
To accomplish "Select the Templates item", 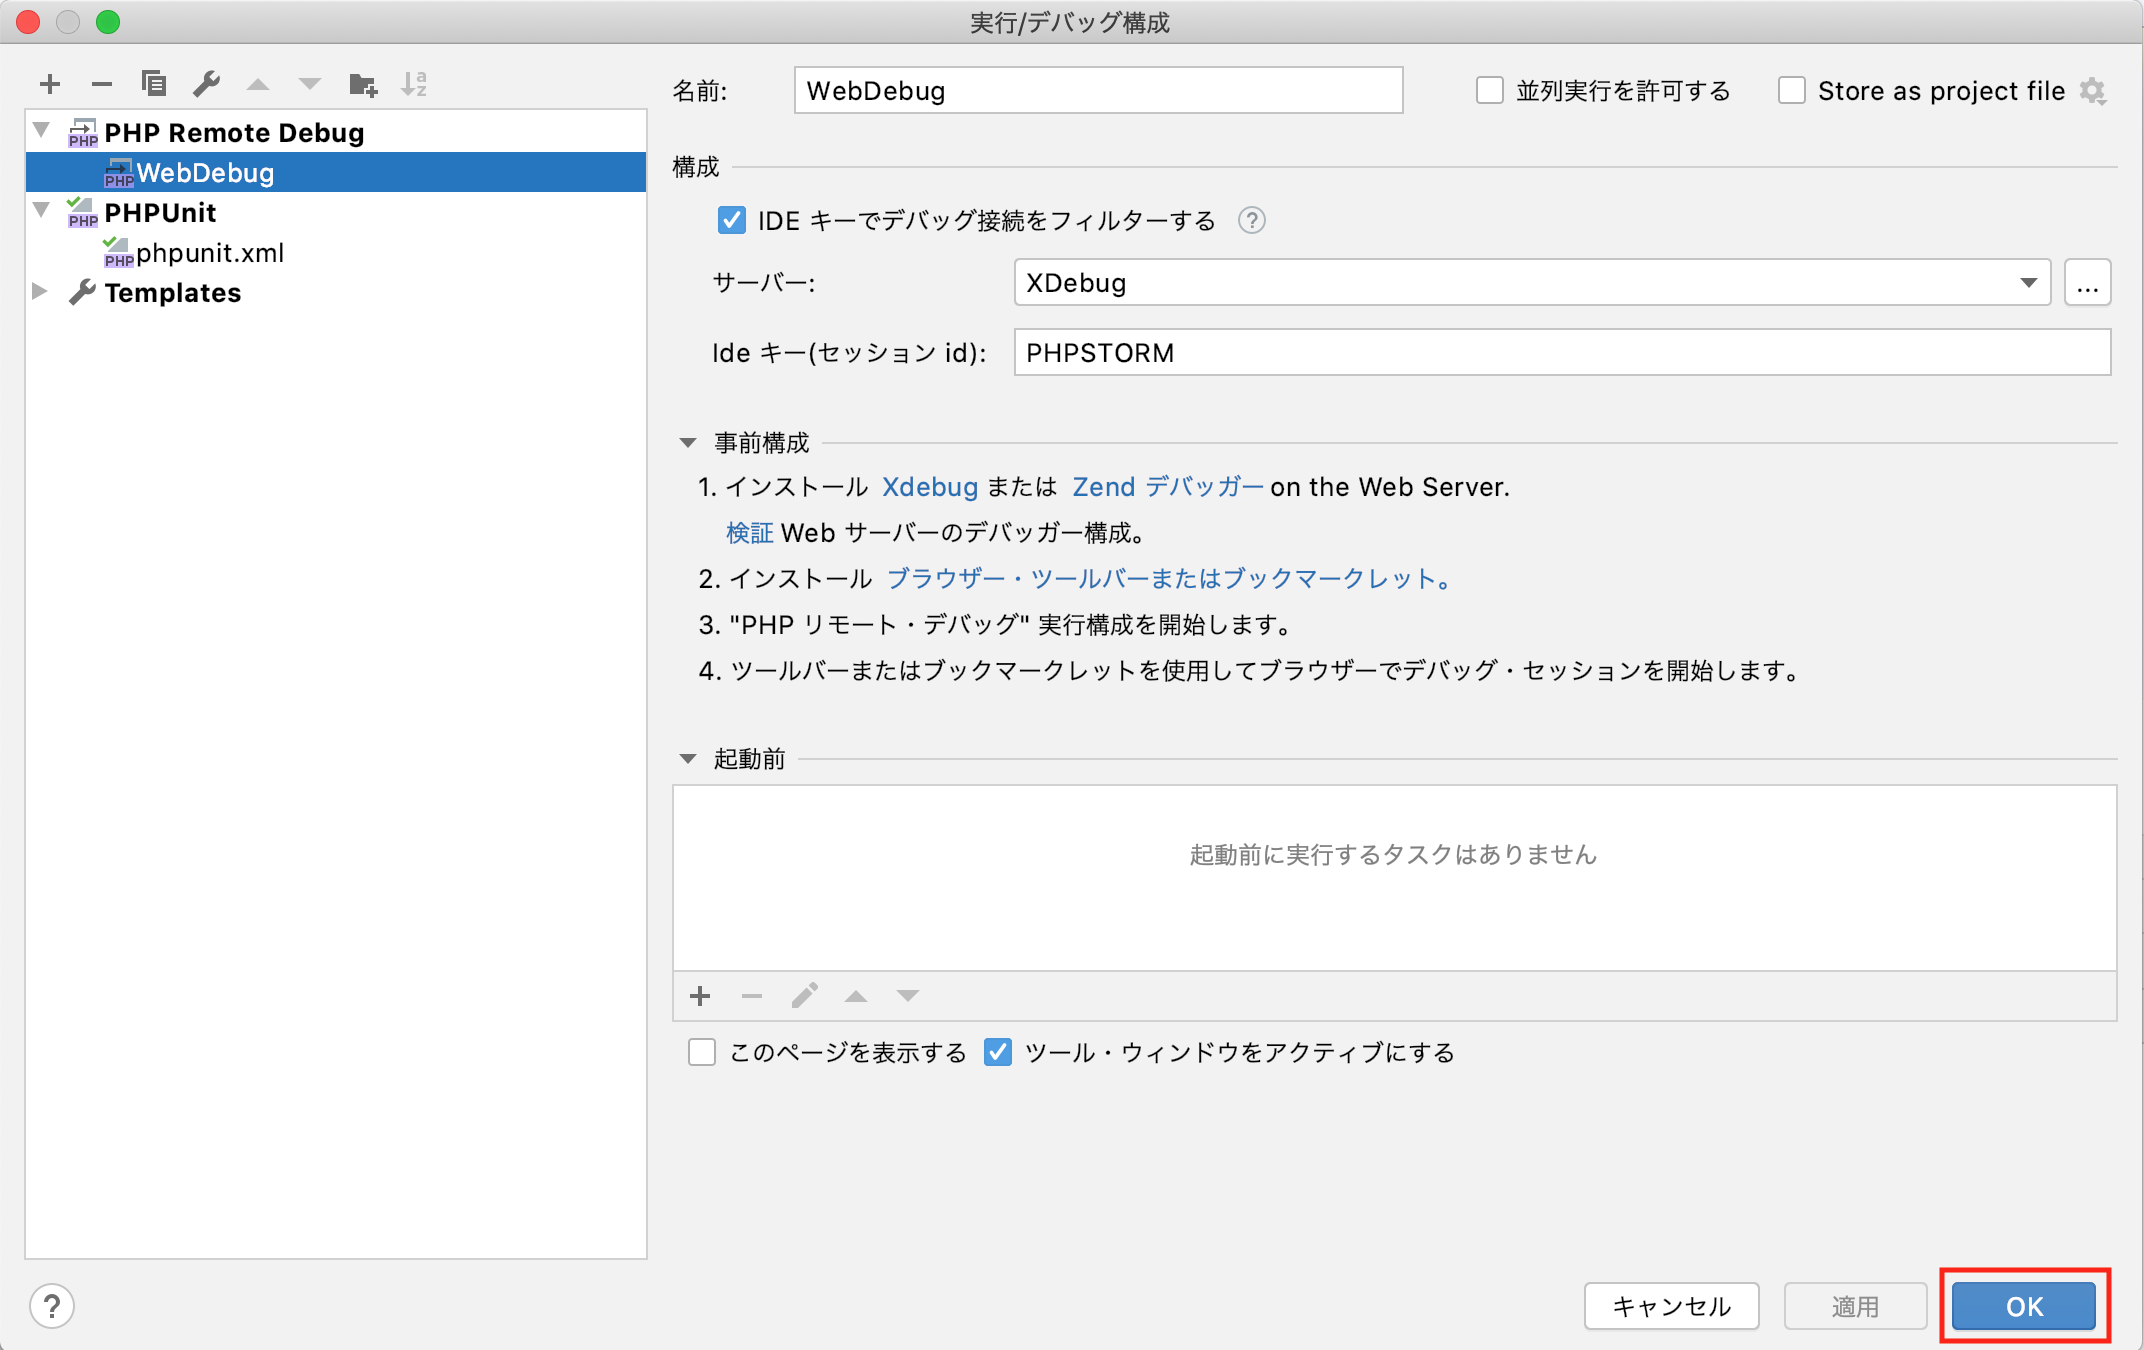I will [172, 292].
